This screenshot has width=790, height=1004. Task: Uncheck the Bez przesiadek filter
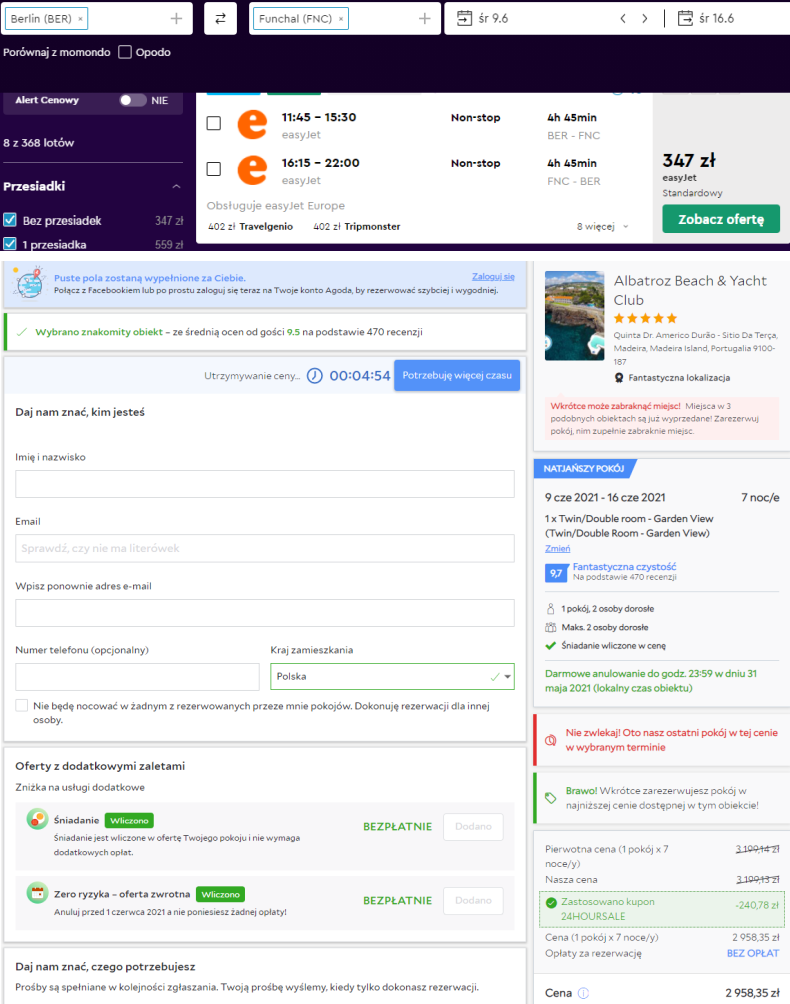[x=10, y=220]
